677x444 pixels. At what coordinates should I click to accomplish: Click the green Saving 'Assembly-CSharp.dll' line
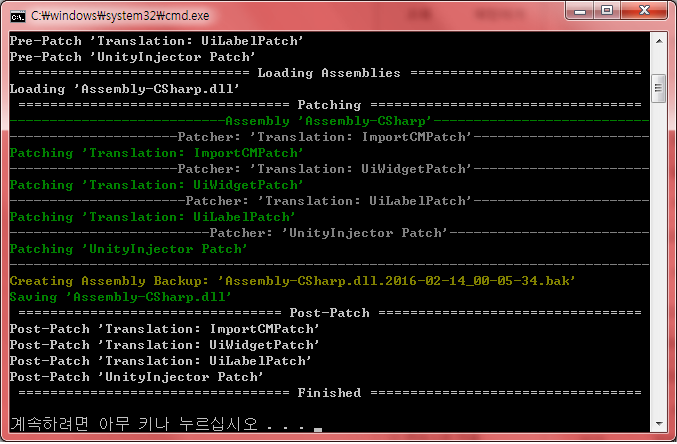(x=120, y=297)
